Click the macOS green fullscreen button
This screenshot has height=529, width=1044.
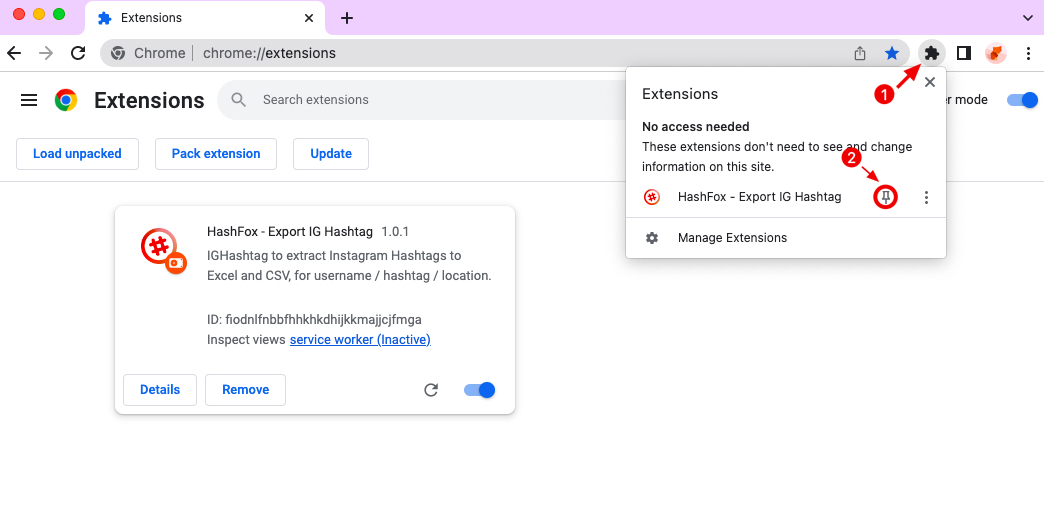(59, 14)
